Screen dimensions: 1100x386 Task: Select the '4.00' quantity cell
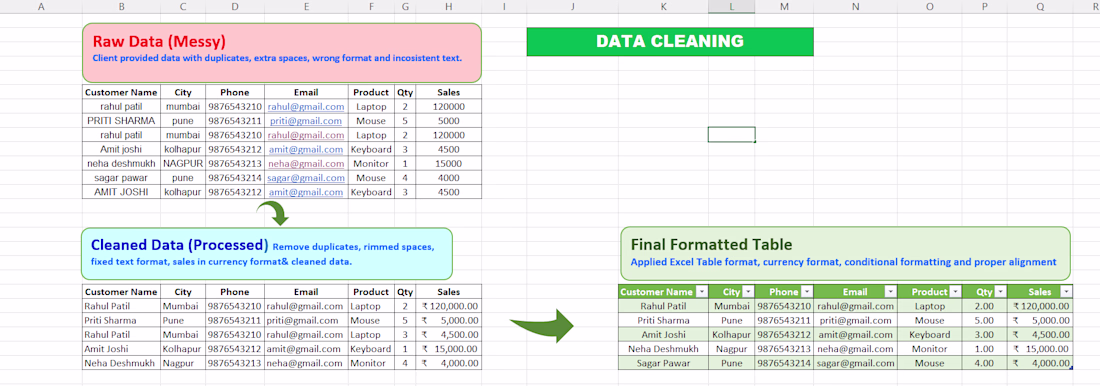(985, 363)
